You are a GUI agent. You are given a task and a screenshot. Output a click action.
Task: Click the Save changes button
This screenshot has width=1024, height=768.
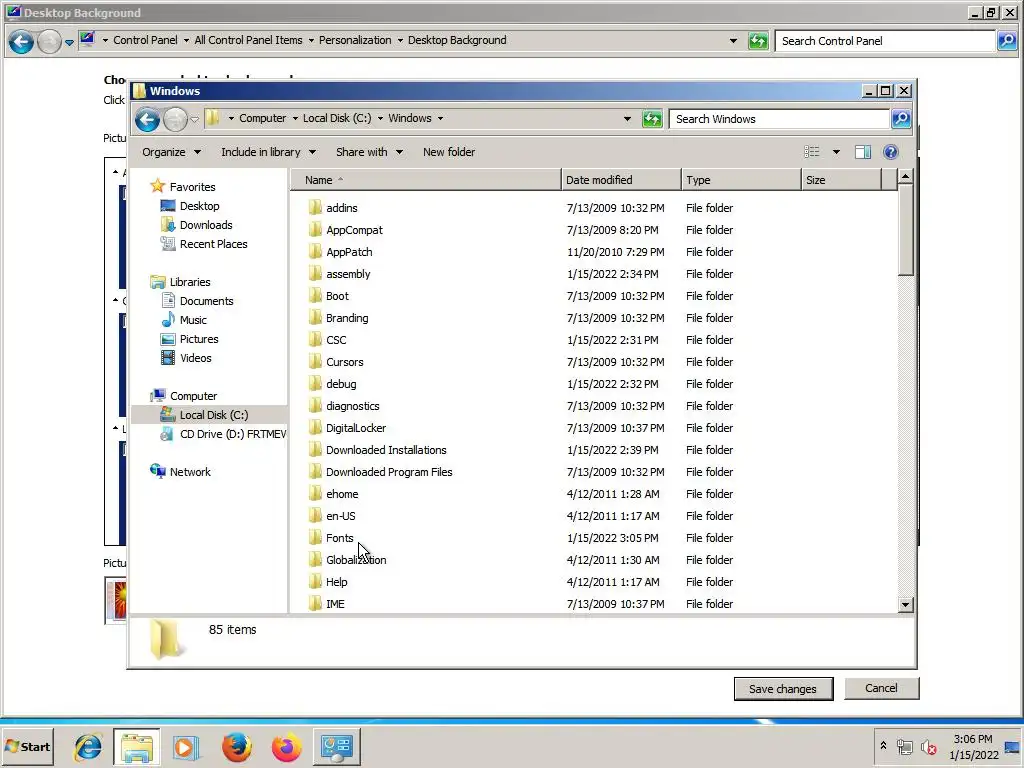pos(783,689)
